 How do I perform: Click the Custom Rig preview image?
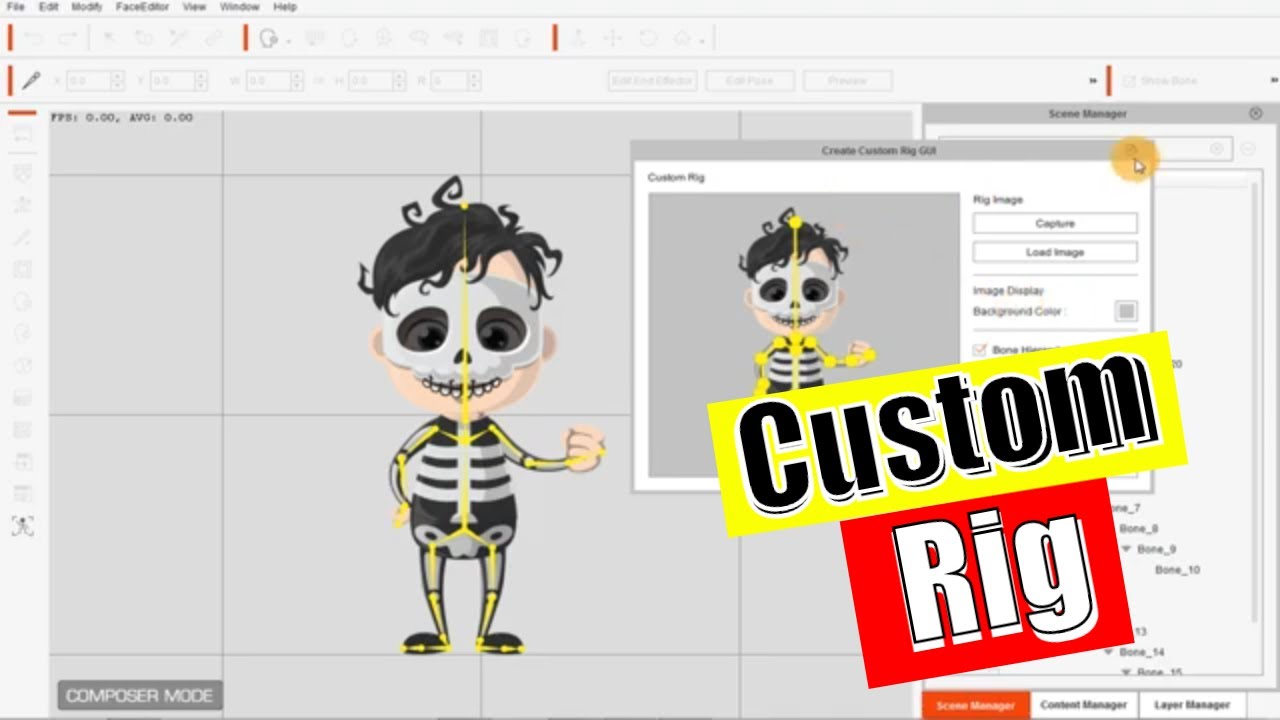tap(803, 334)
